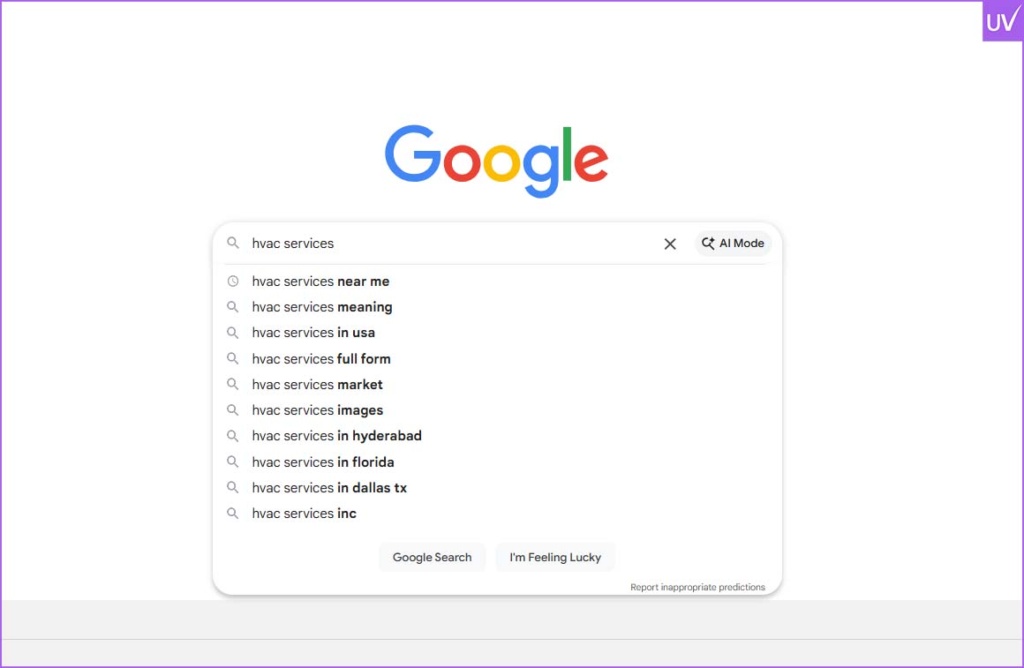This screenshot has width=1024, height=668.
Task: Select suggestion 'hvac services near me'
Action: point(320,281)
